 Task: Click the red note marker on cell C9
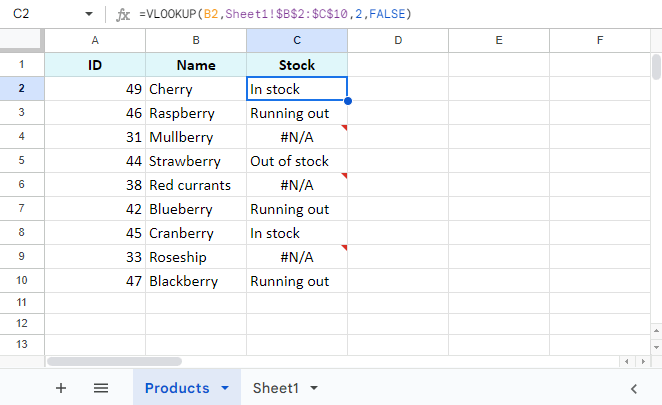(345, 247)
